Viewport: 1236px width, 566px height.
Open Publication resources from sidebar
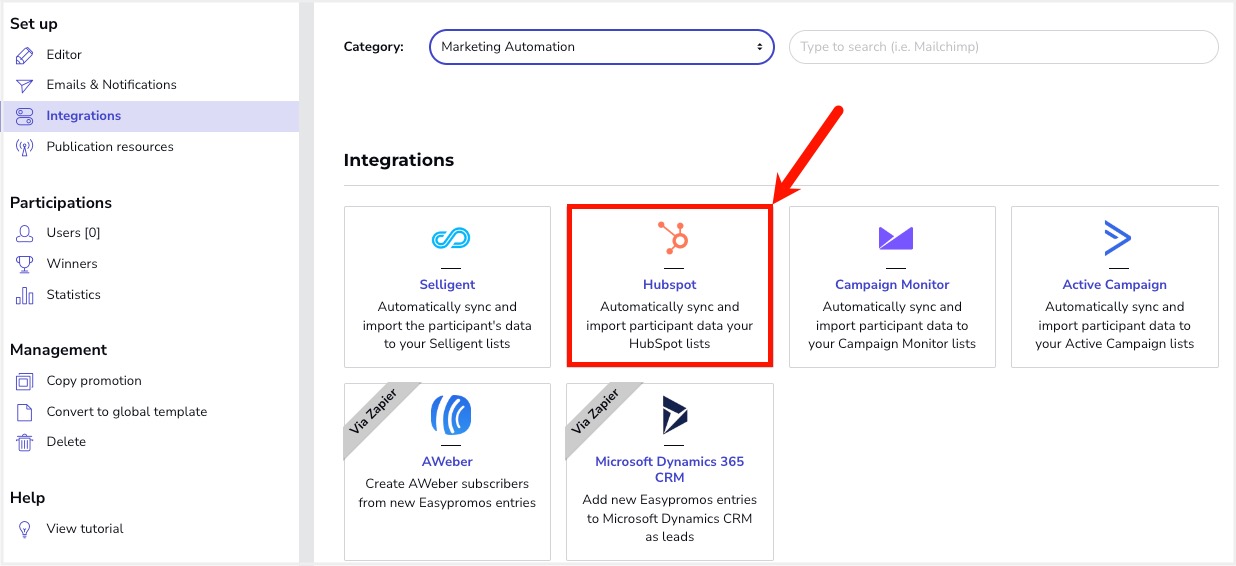click(x=110, y=147)
